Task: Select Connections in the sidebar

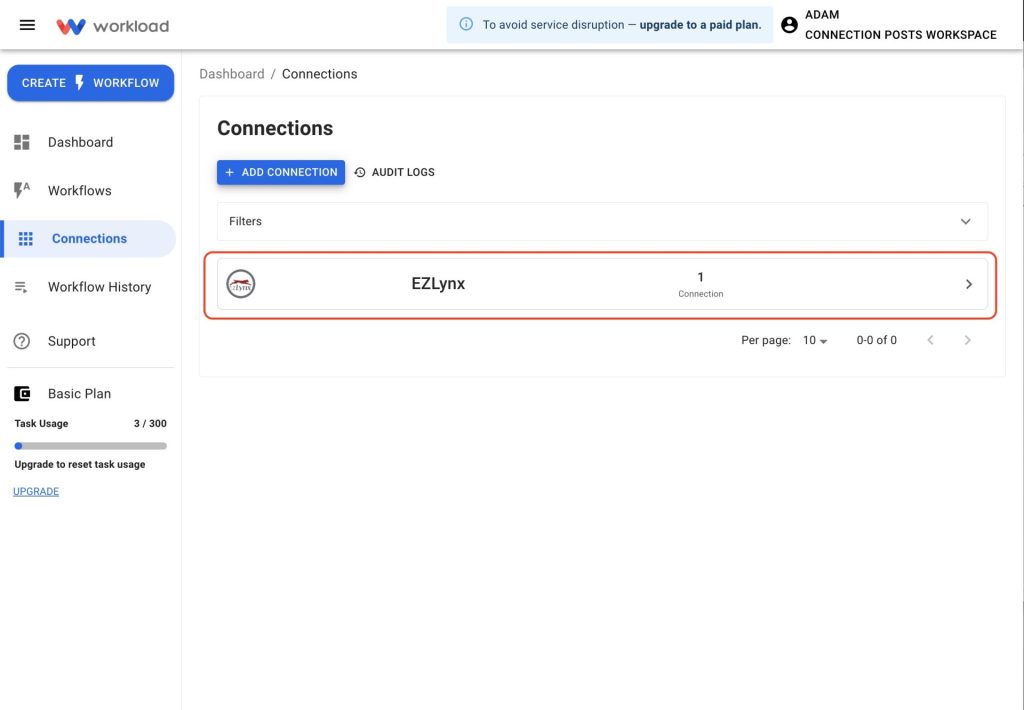Action: 89,238
